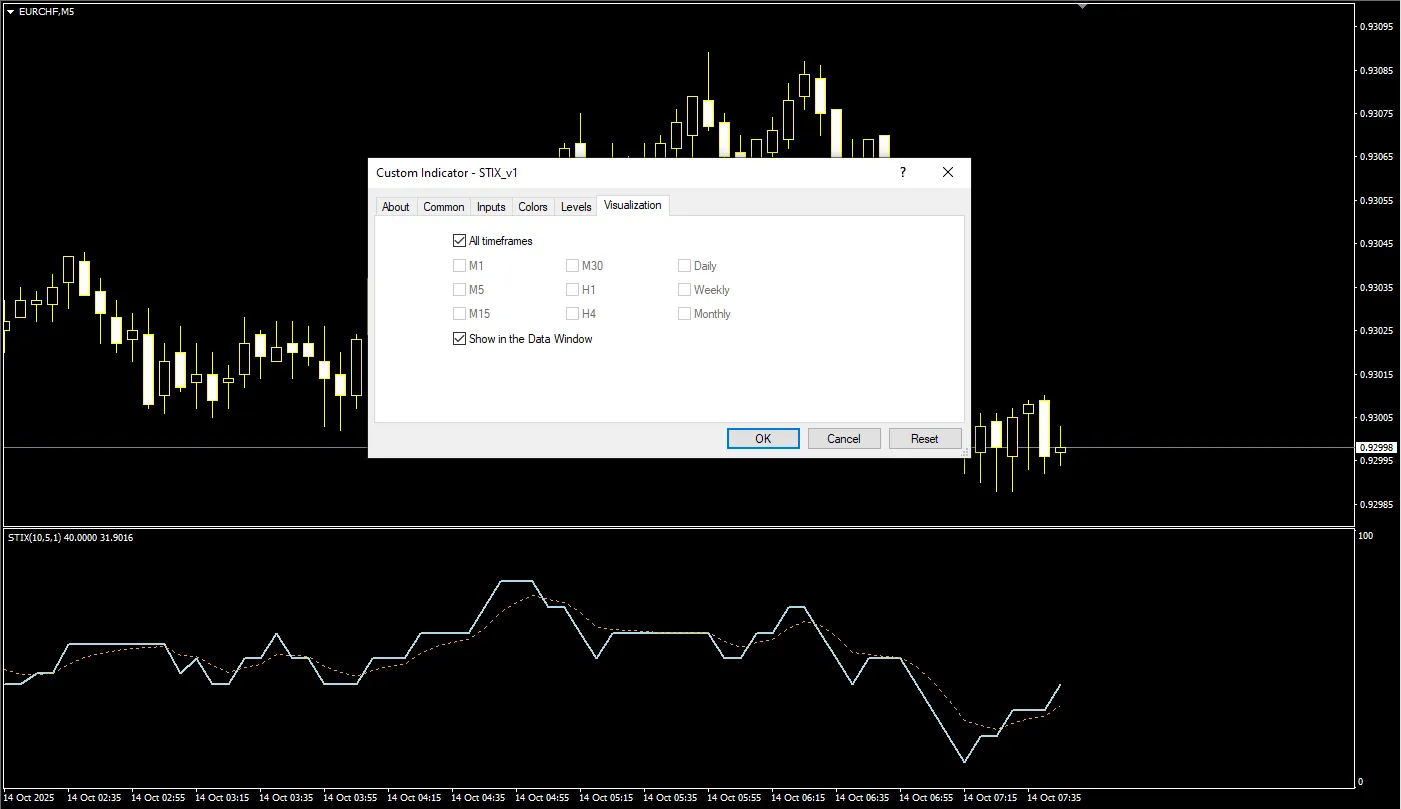Enable the Weekly timeframe checkbox
This screenshot has width=1401, height=809.
685,290
